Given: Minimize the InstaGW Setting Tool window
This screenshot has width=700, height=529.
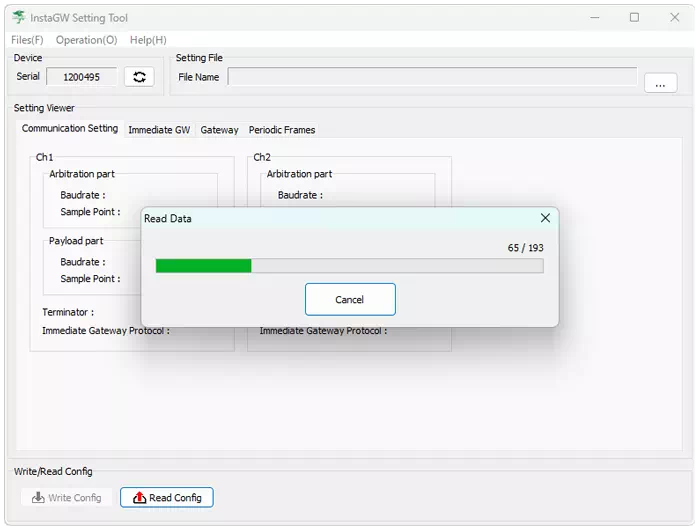Looking at the screenshot, I should [x=595, y=17].
